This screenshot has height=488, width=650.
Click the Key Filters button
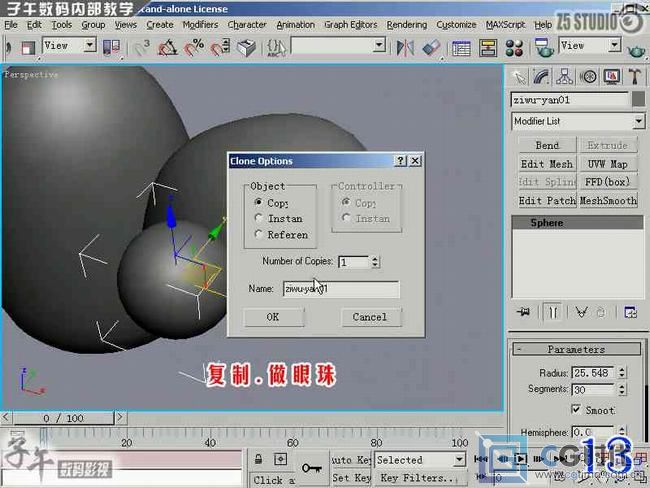tap(420, 478)
